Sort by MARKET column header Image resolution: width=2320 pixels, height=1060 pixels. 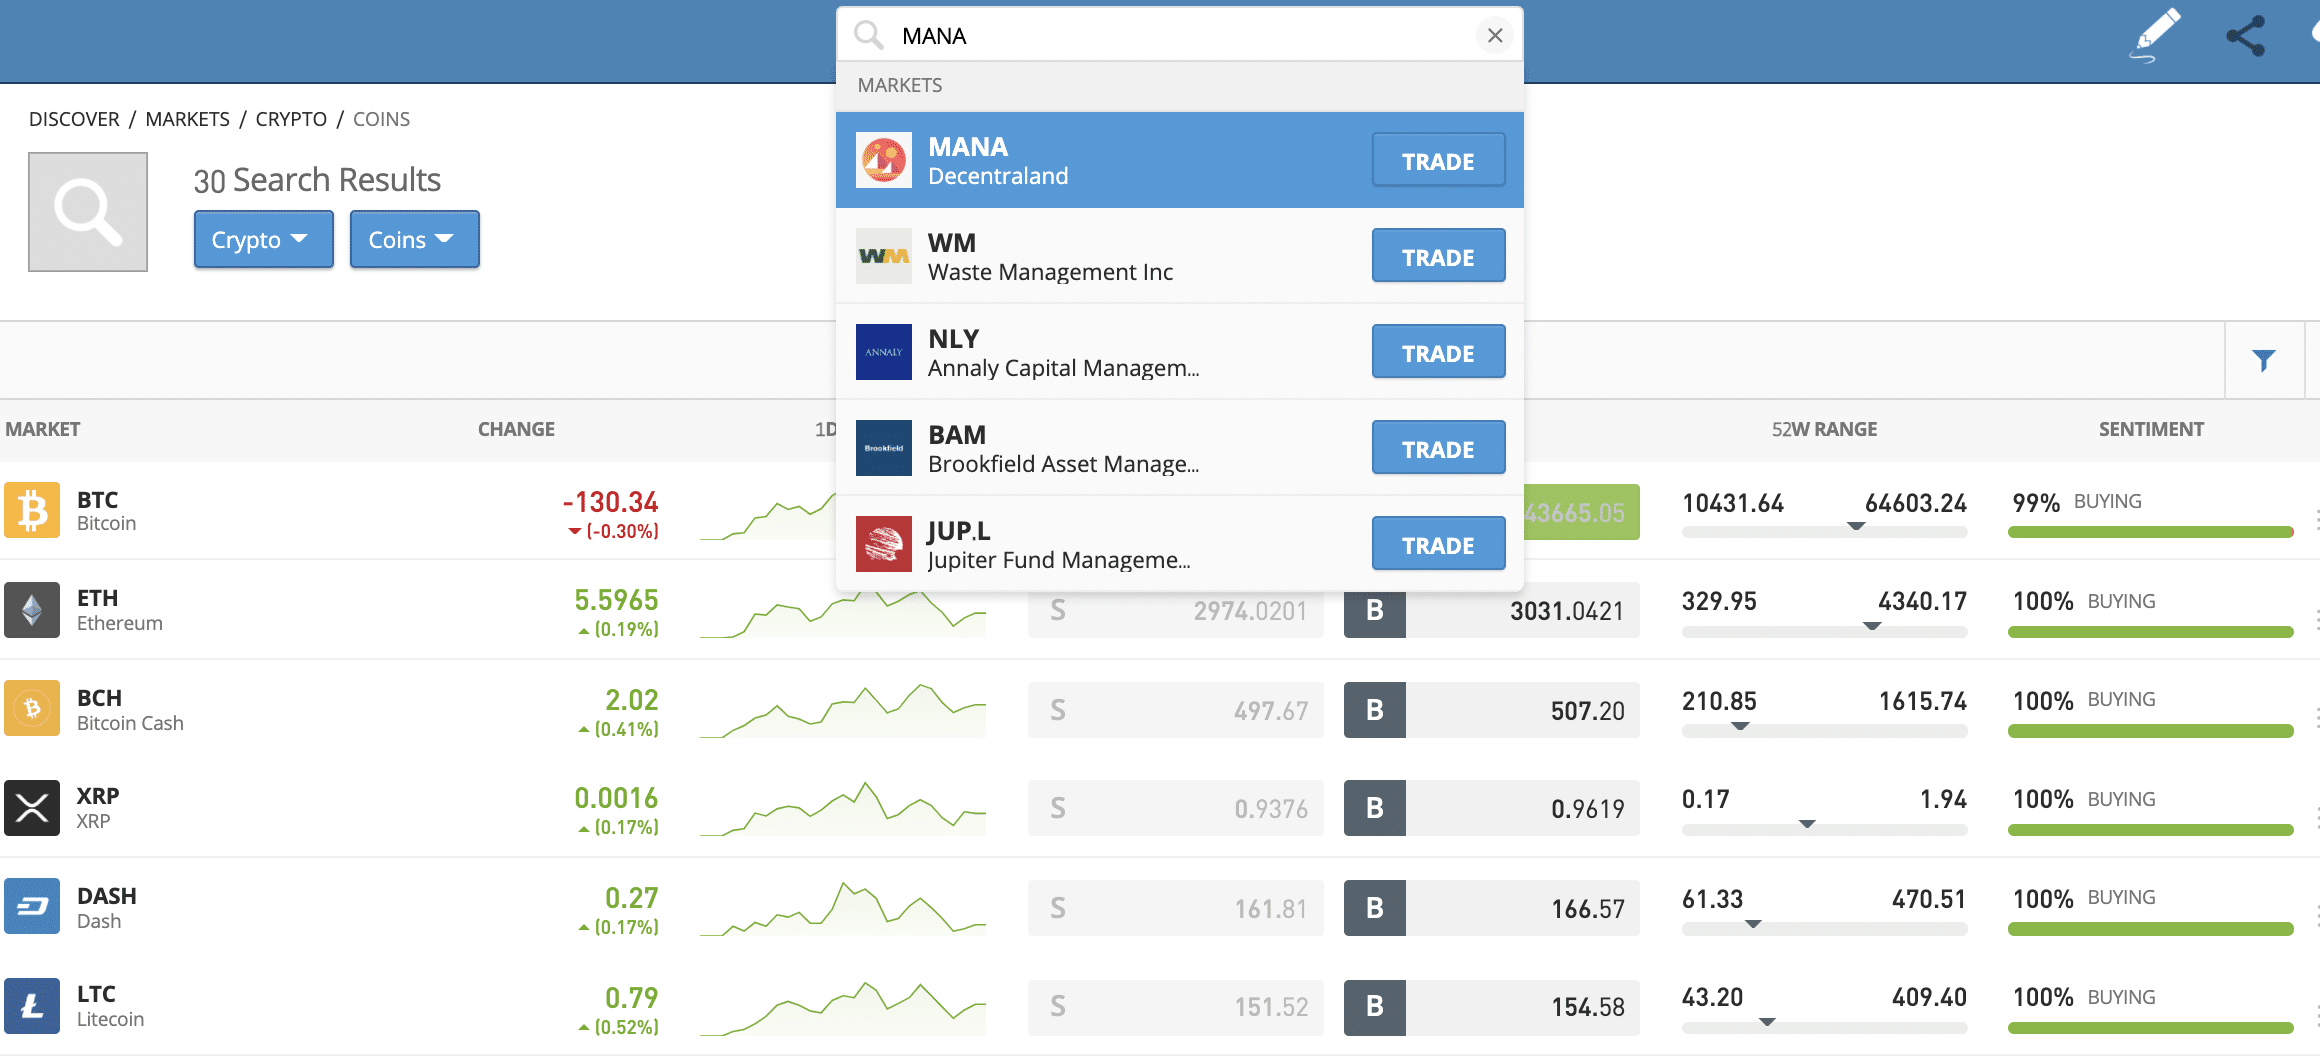(x=42, y=429)
